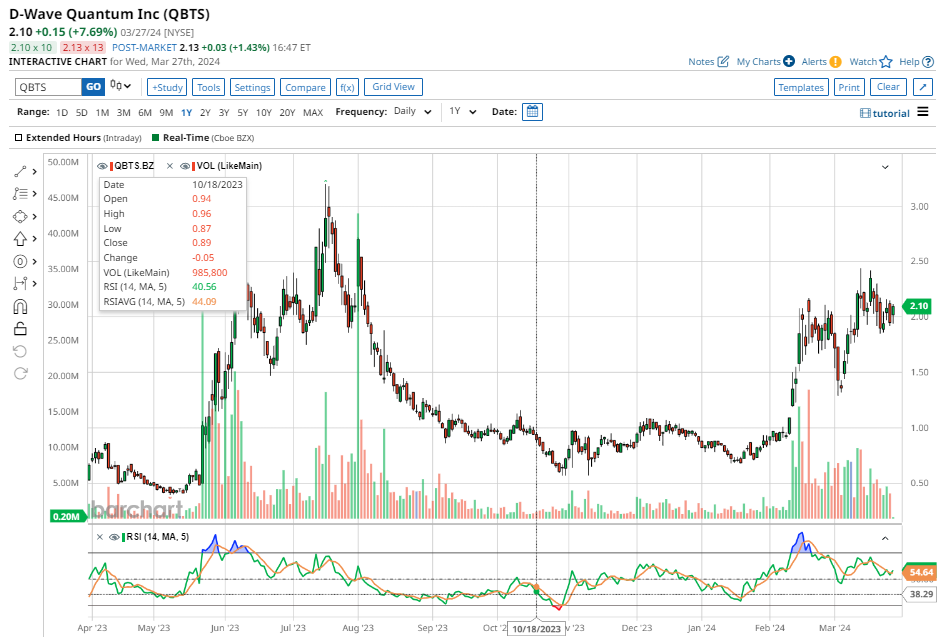Image resolution: width=943 pixels, height=641 pixels.
Task: Collapse the RSI pane chevron
Action: 885,538
